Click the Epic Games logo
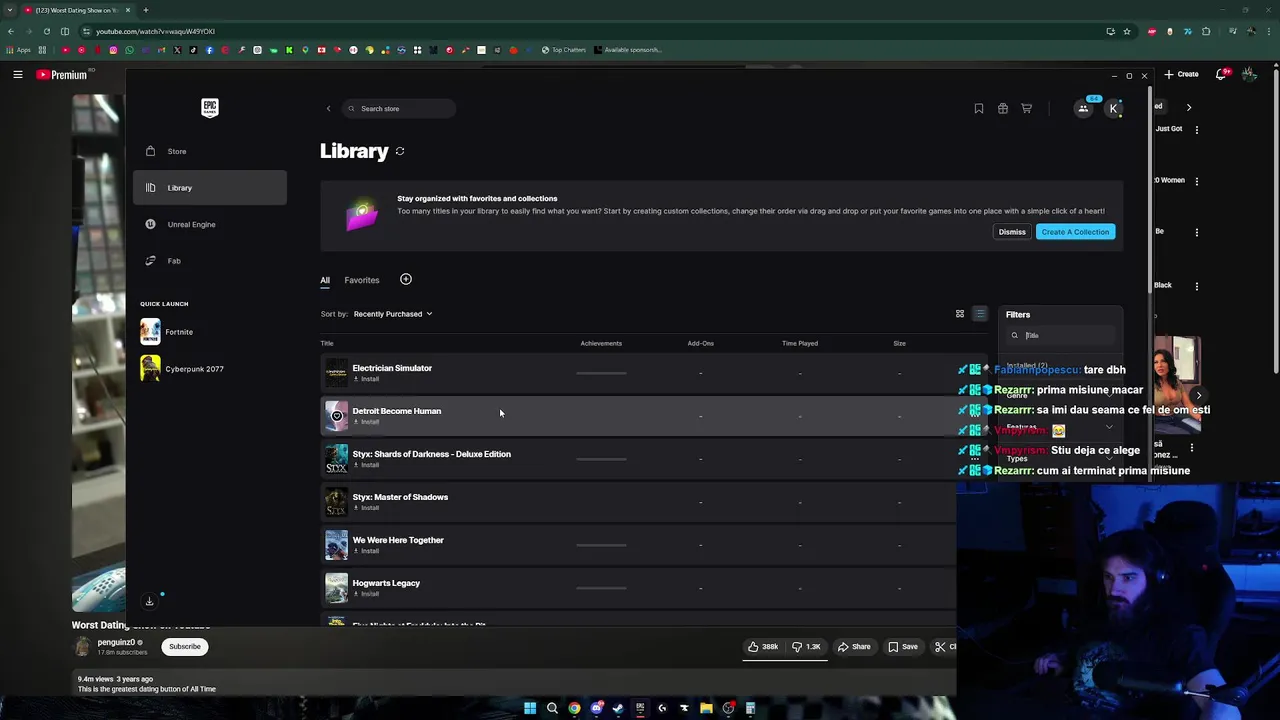Viewport: 1280px width, 720px height. click(210, 108)
